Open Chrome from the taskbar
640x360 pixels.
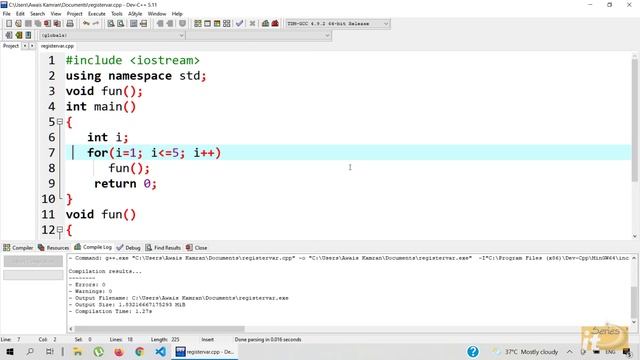(x=139, y=351)
